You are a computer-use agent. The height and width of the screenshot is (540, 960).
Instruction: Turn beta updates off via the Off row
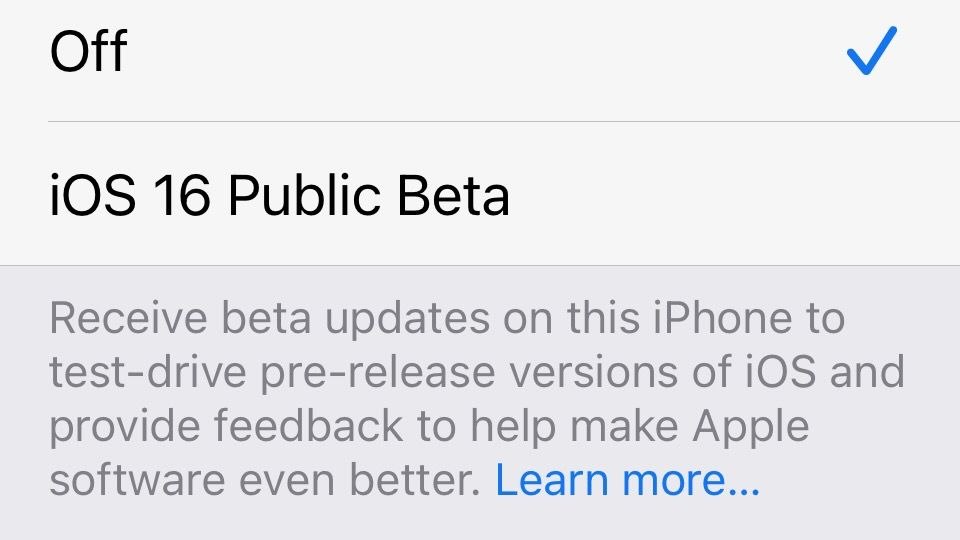480,61
